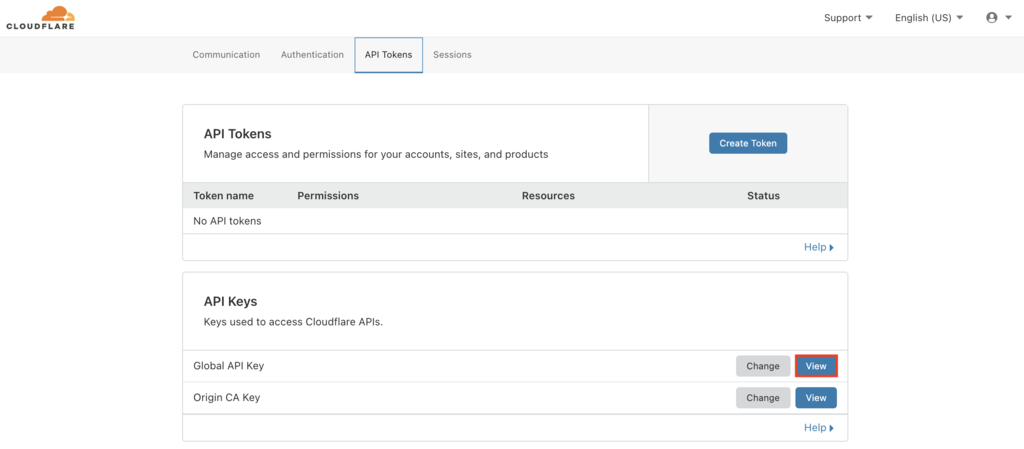Switch to the Authentication tab
Screen dimensions: 1024x449
click(312, 55)
